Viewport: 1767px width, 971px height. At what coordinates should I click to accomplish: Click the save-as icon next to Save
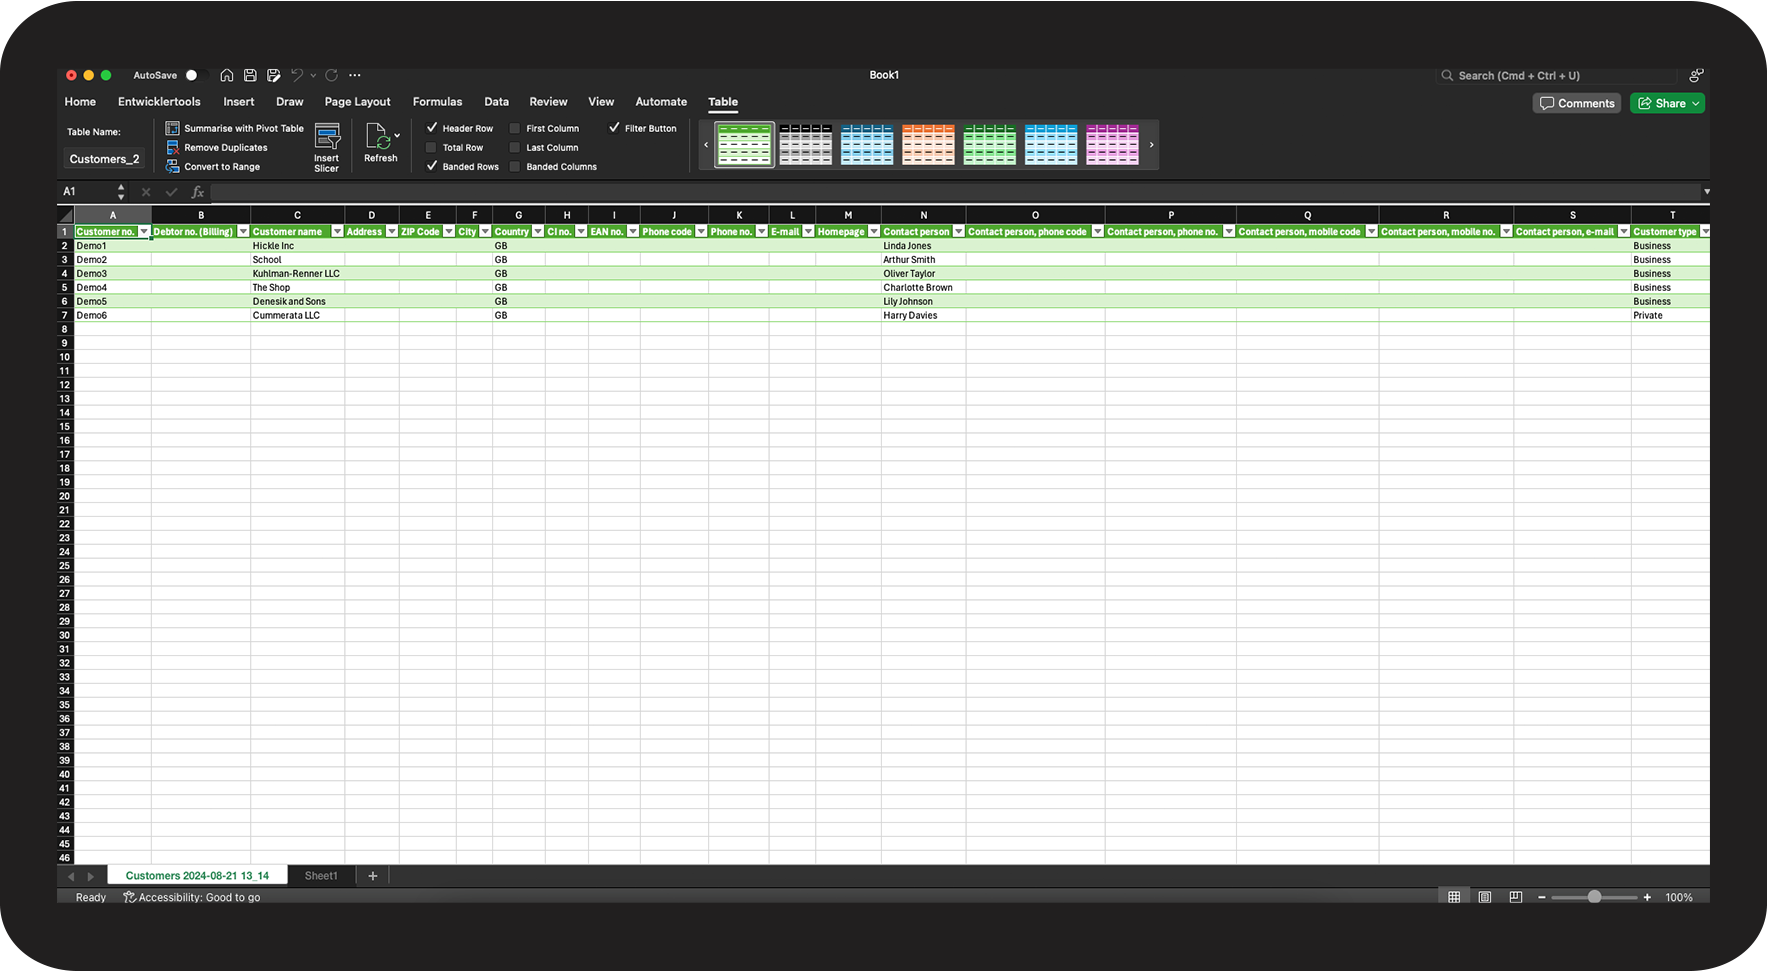(274, 75)
